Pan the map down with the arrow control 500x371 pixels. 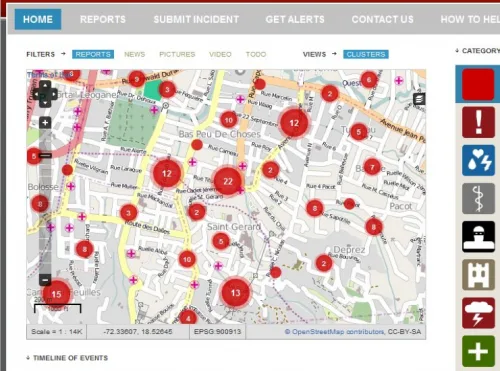pyautogui.click(x=45, y=103)
